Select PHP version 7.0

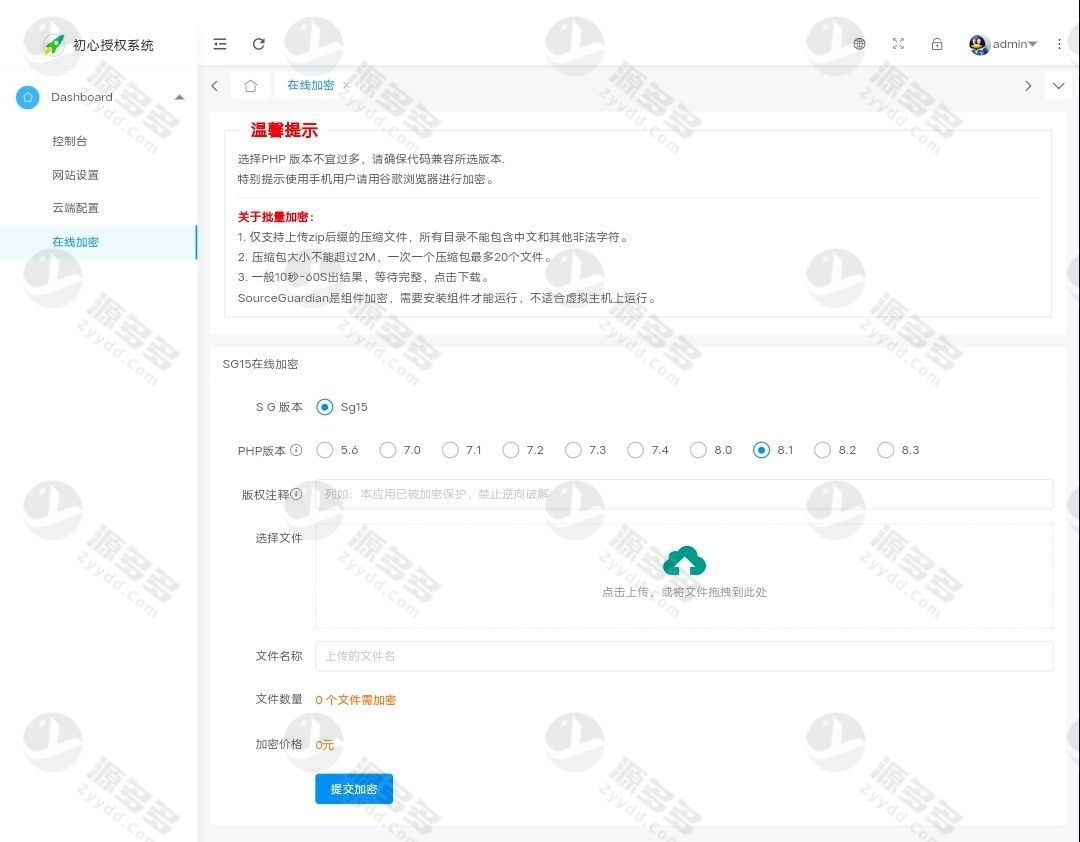(x=388, y=450)
